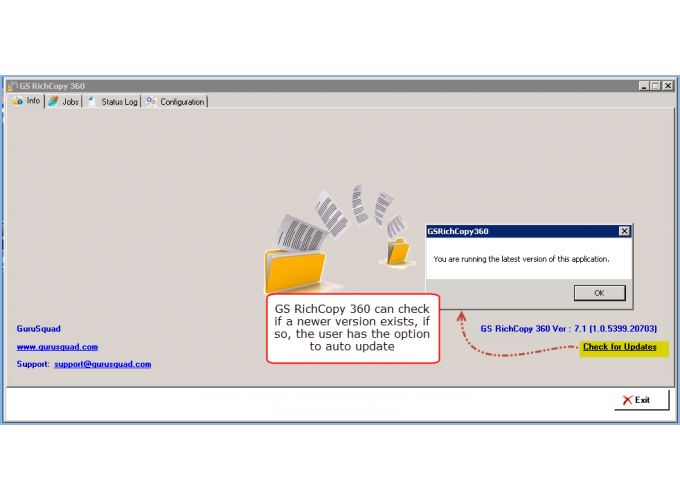Open the www.gurusquad.com link

pos(57,347)
